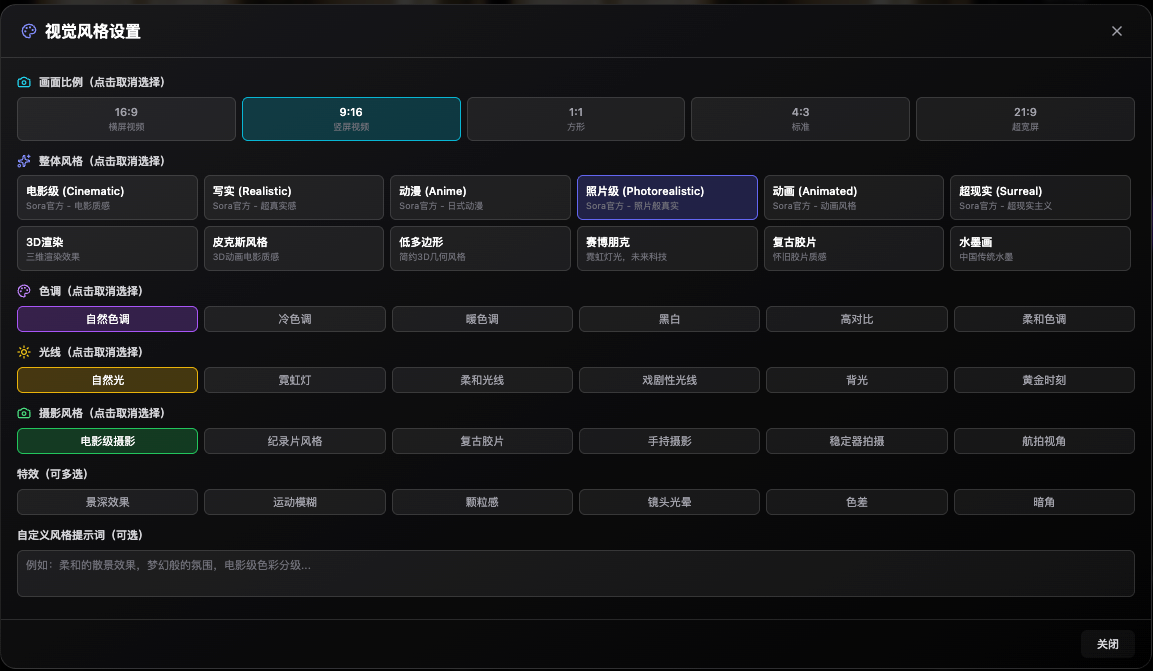Turn off the 自然光 lighting option
This screenshot has width=1153, height=671.
(107, 380)
